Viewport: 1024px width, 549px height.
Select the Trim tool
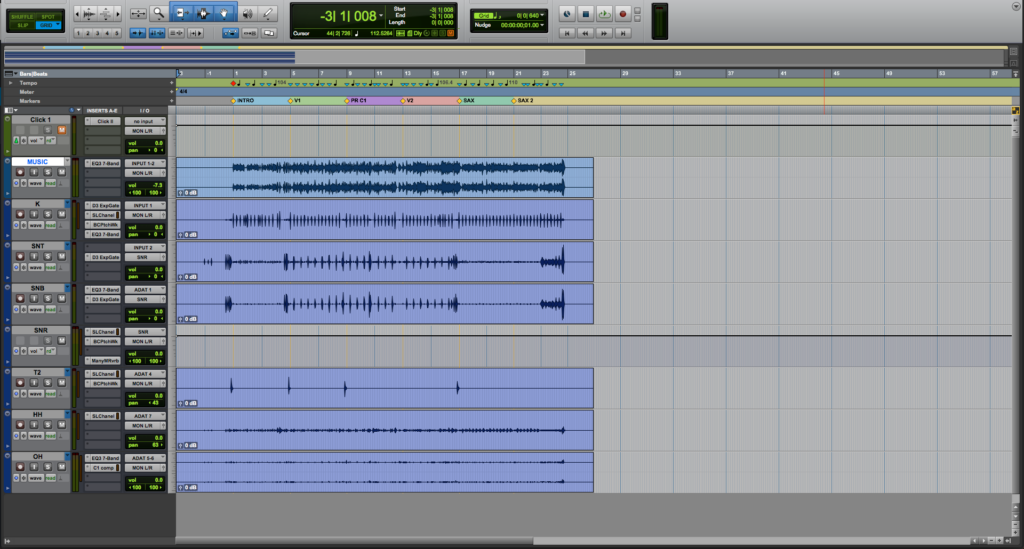(181, 13)
